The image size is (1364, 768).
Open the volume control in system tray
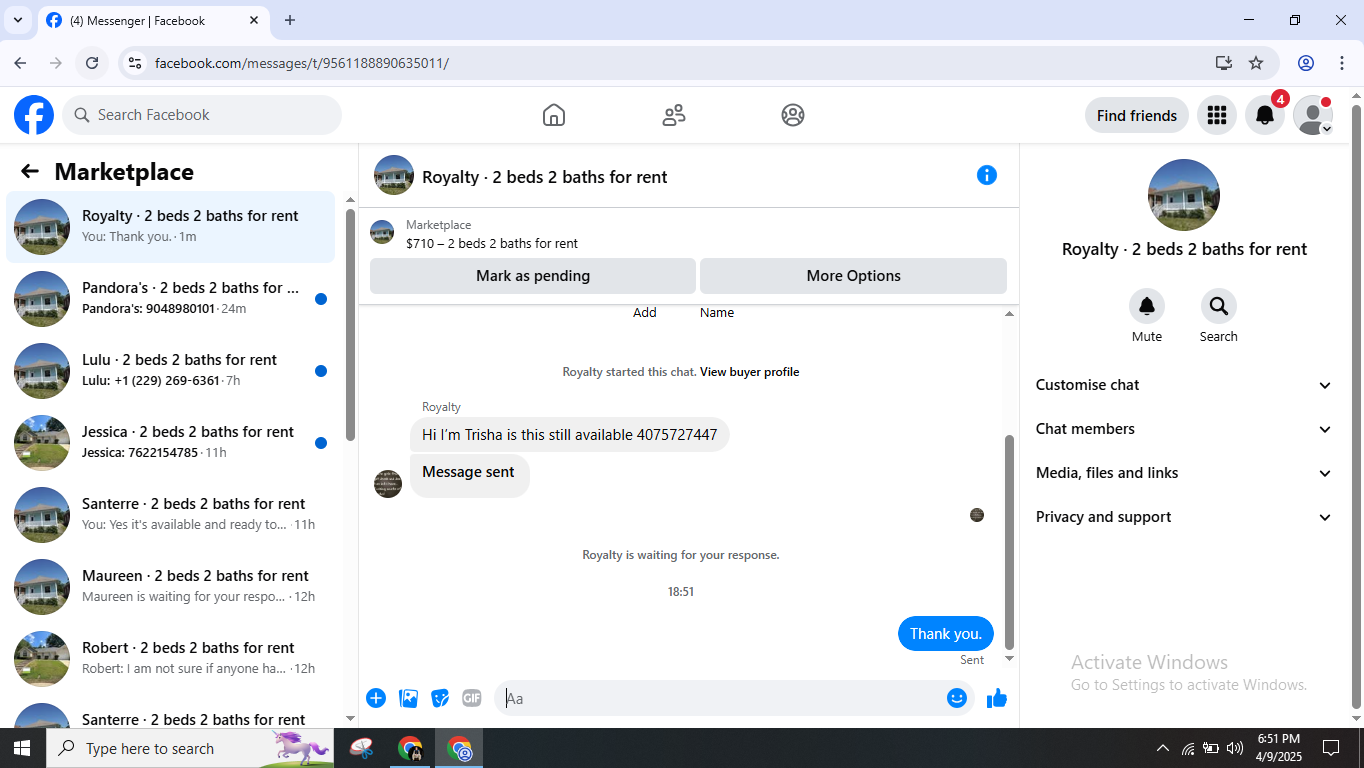1235,748
